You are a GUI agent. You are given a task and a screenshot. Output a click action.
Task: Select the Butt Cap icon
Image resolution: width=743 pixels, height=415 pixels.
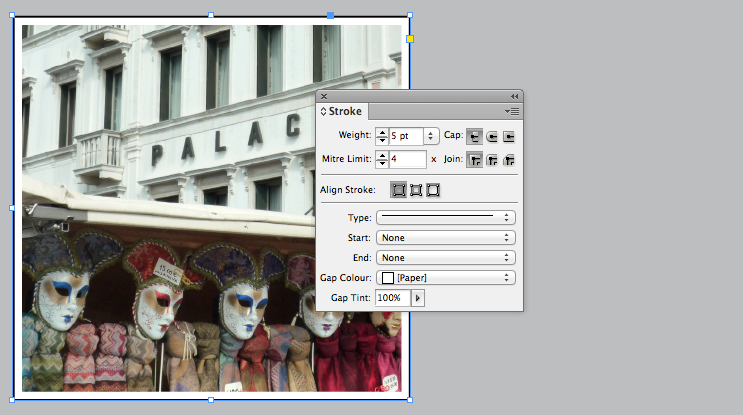pyautogui.click(x=474, y=136)
